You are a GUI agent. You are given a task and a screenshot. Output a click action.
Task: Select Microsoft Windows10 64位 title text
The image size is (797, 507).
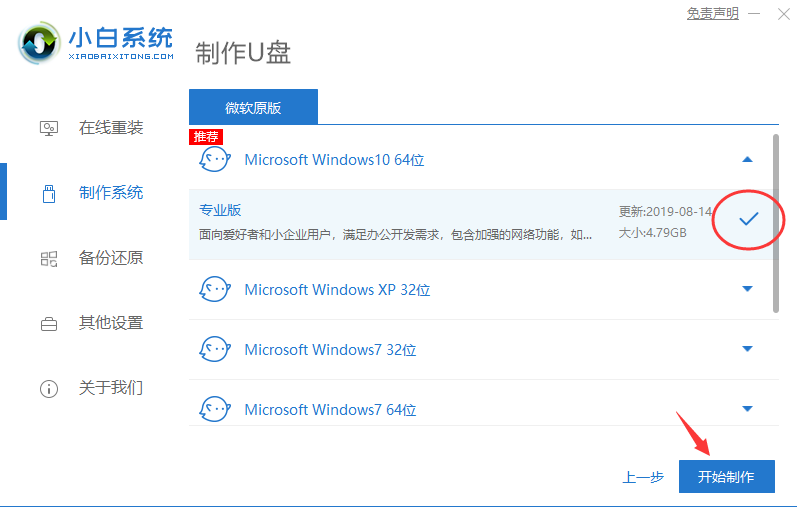pos(334,160)
